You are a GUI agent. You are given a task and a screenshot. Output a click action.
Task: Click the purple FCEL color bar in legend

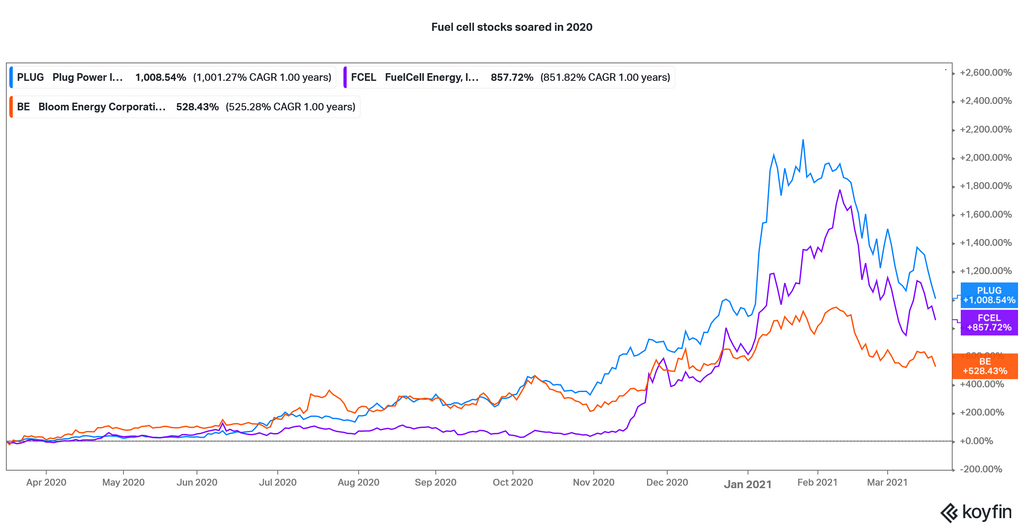point(345,77)
